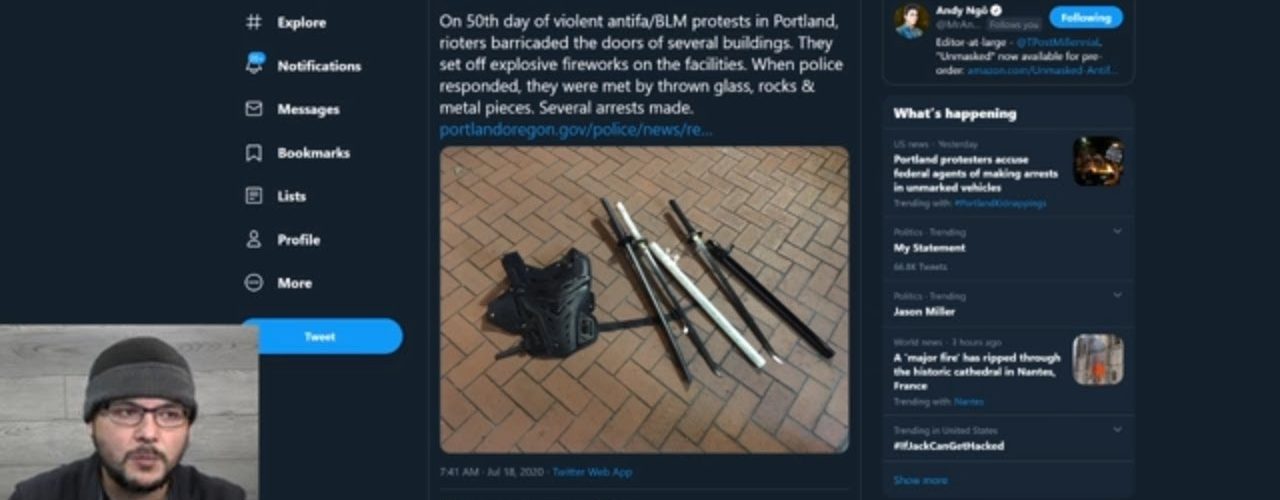
Task: Open the Bookmarks icon in sidebar
Action: pyautogui.click(x=254, y=153)
